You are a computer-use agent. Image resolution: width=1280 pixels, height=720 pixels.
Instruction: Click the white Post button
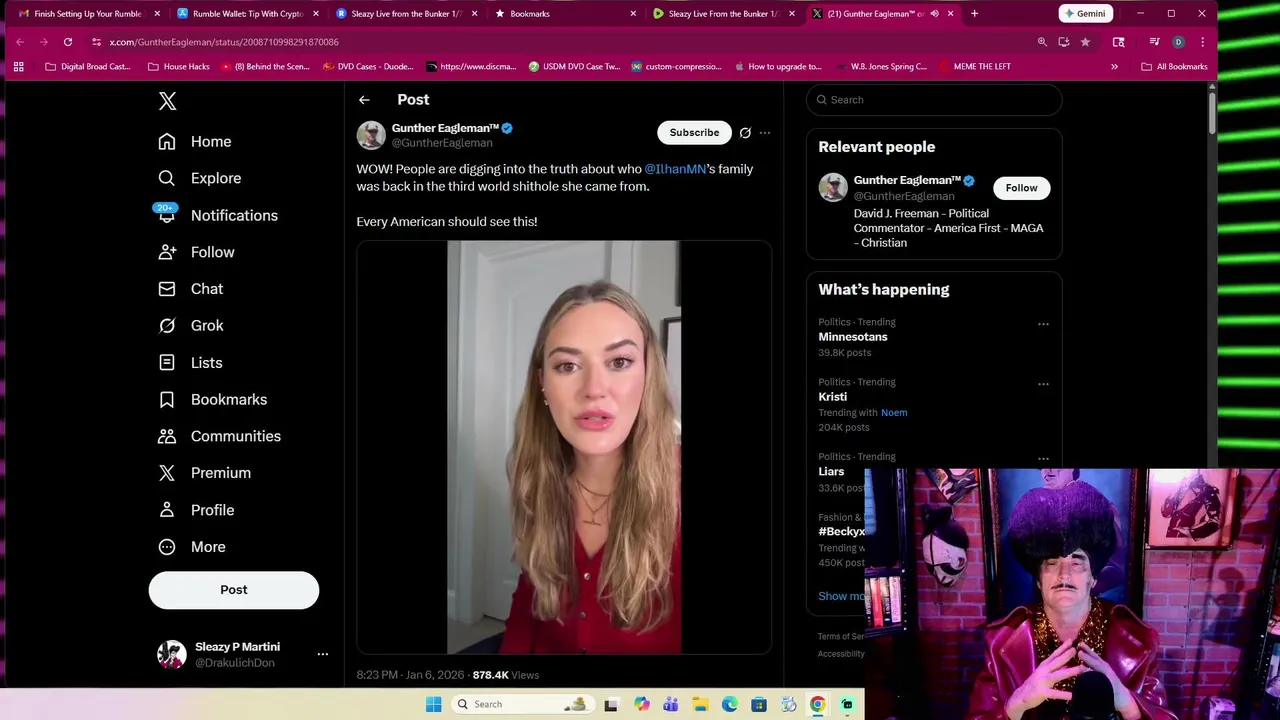click(x=234, y=590)
